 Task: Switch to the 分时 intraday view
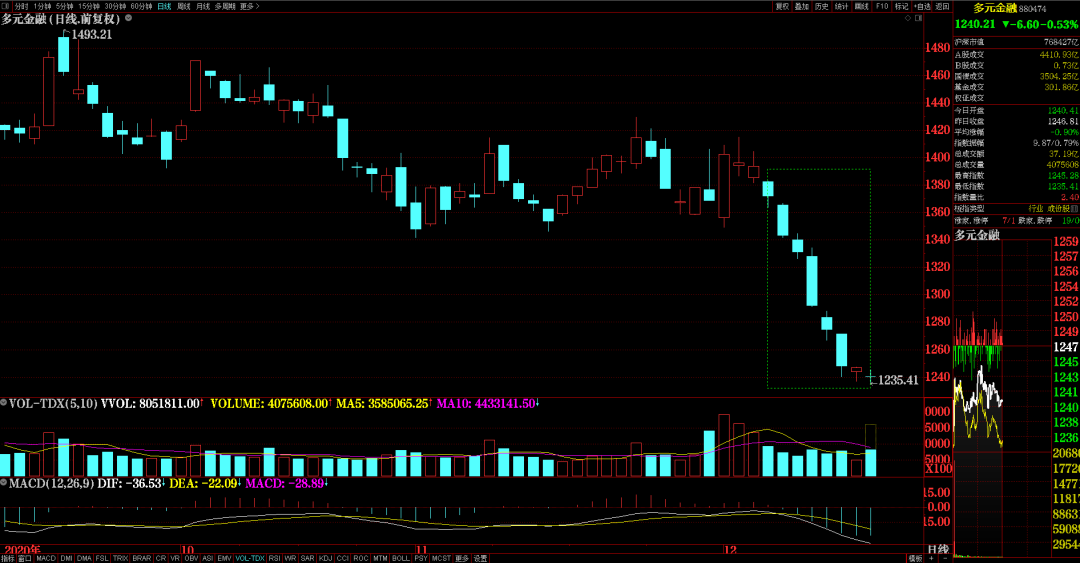click(x=21, y=6)
